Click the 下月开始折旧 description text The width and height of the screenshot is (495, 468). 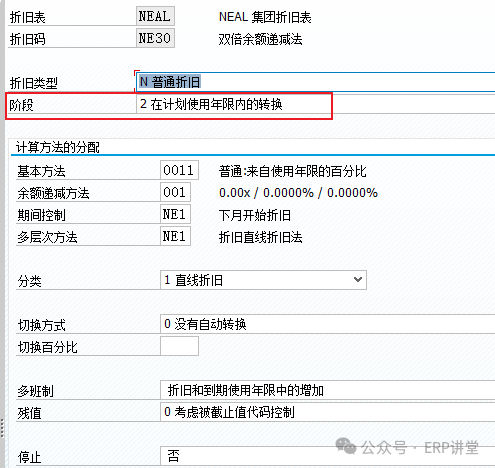pyautogui.click(x=255, y=215)
